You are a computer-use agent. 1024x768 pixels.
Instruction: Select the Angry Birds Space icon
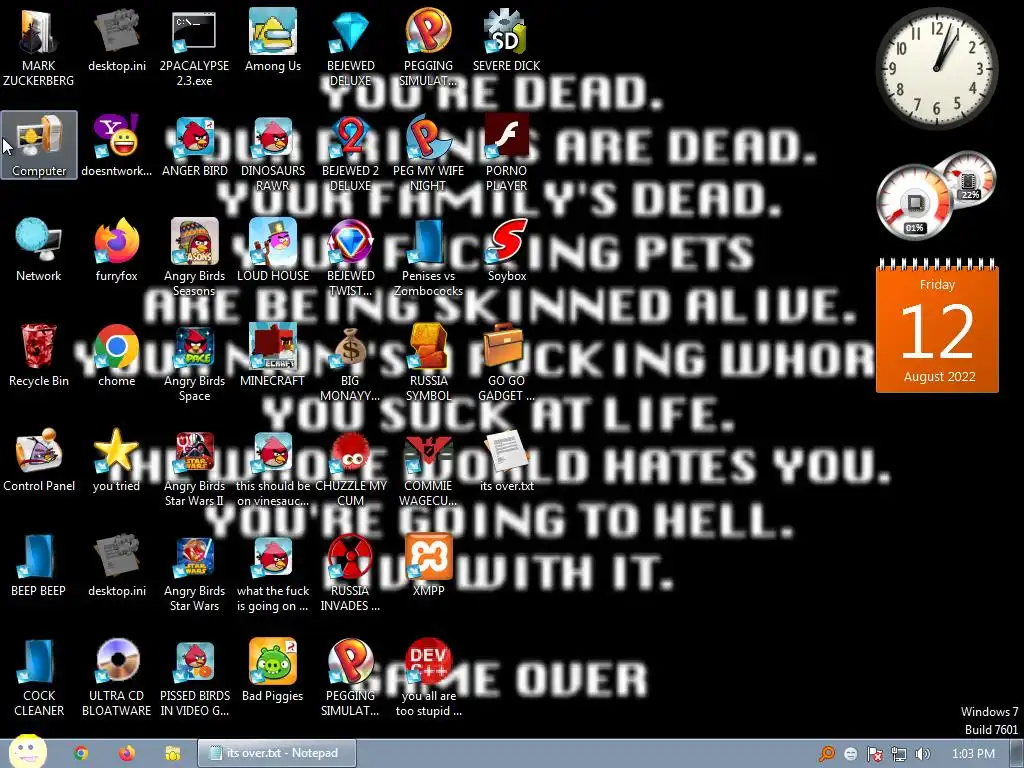point(195,363)
